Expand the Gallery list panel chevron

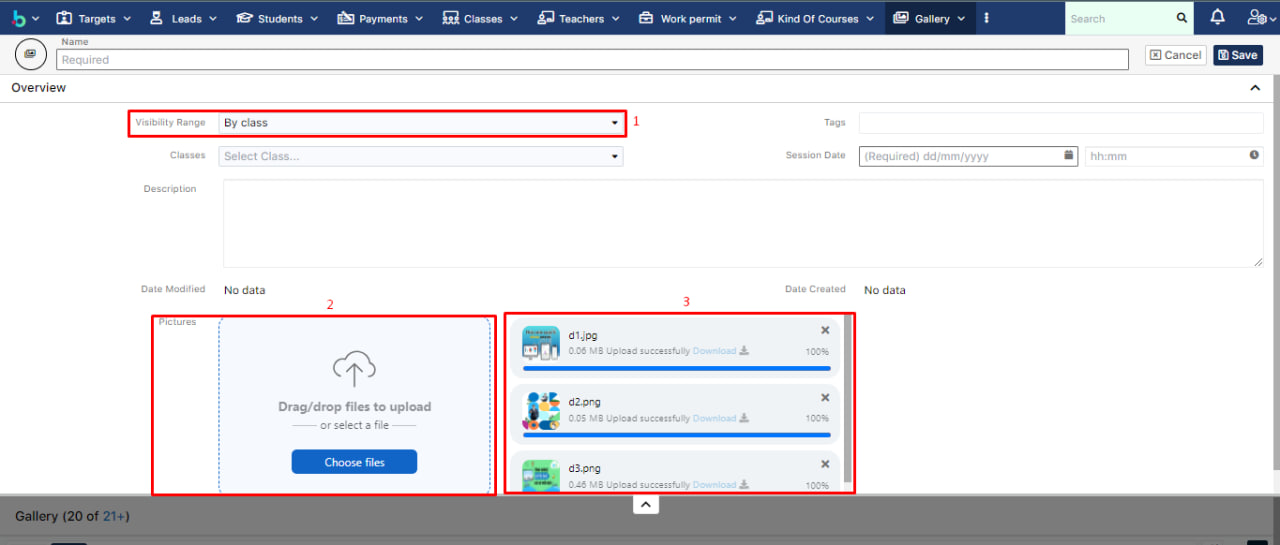tap(646, 505)
